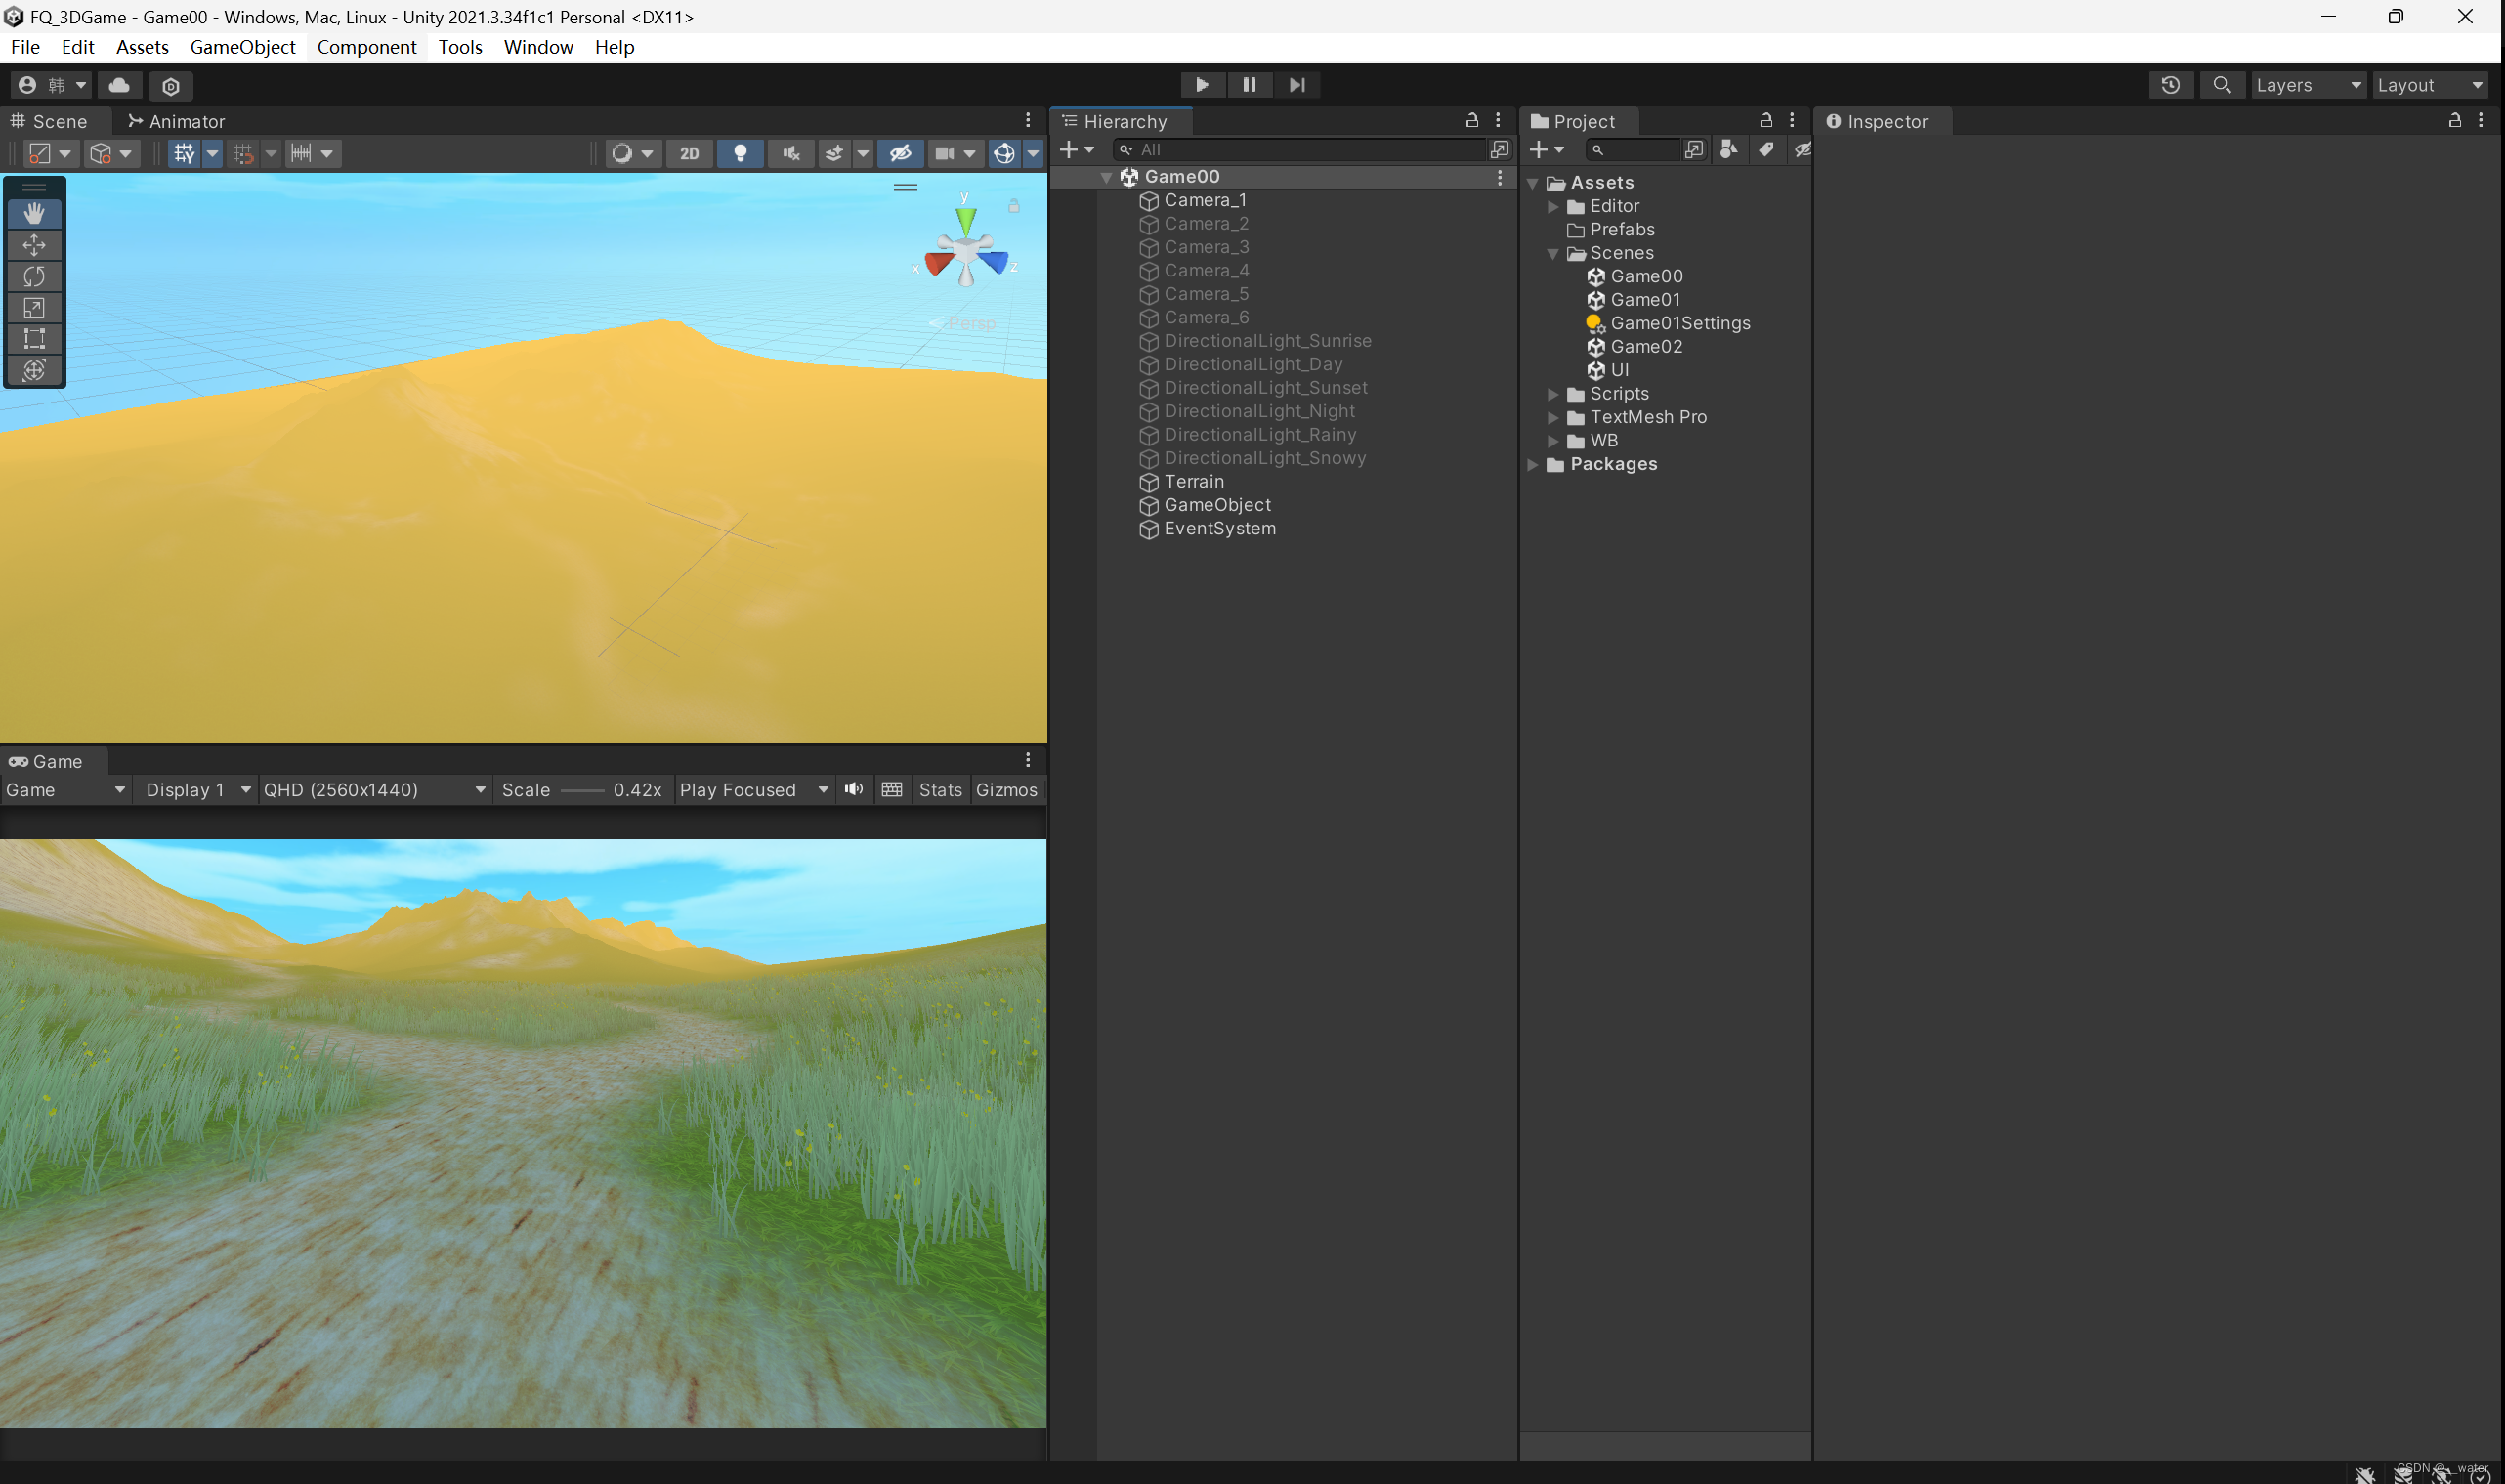Open the Layers dropdown

[2308, 85]
